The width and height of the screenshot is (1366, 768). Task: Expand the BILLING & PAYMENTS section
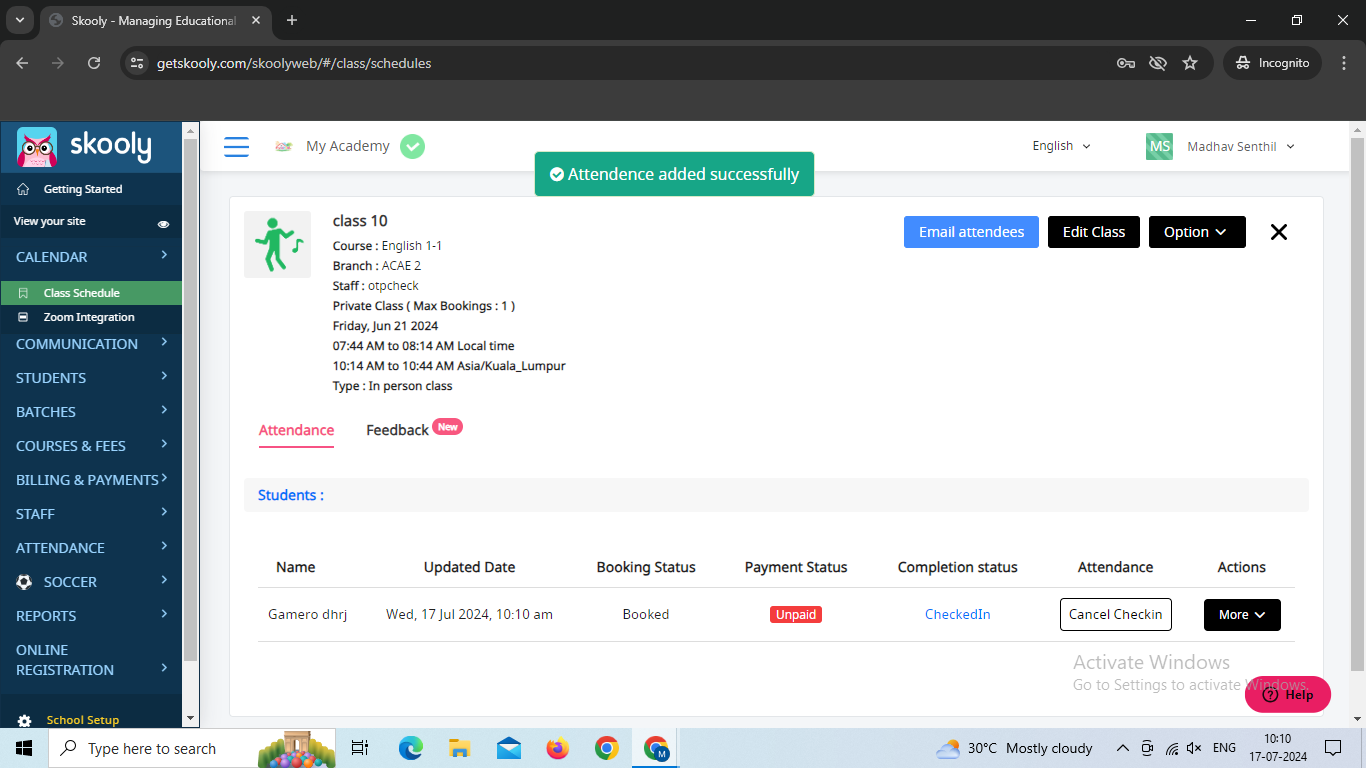91,480
